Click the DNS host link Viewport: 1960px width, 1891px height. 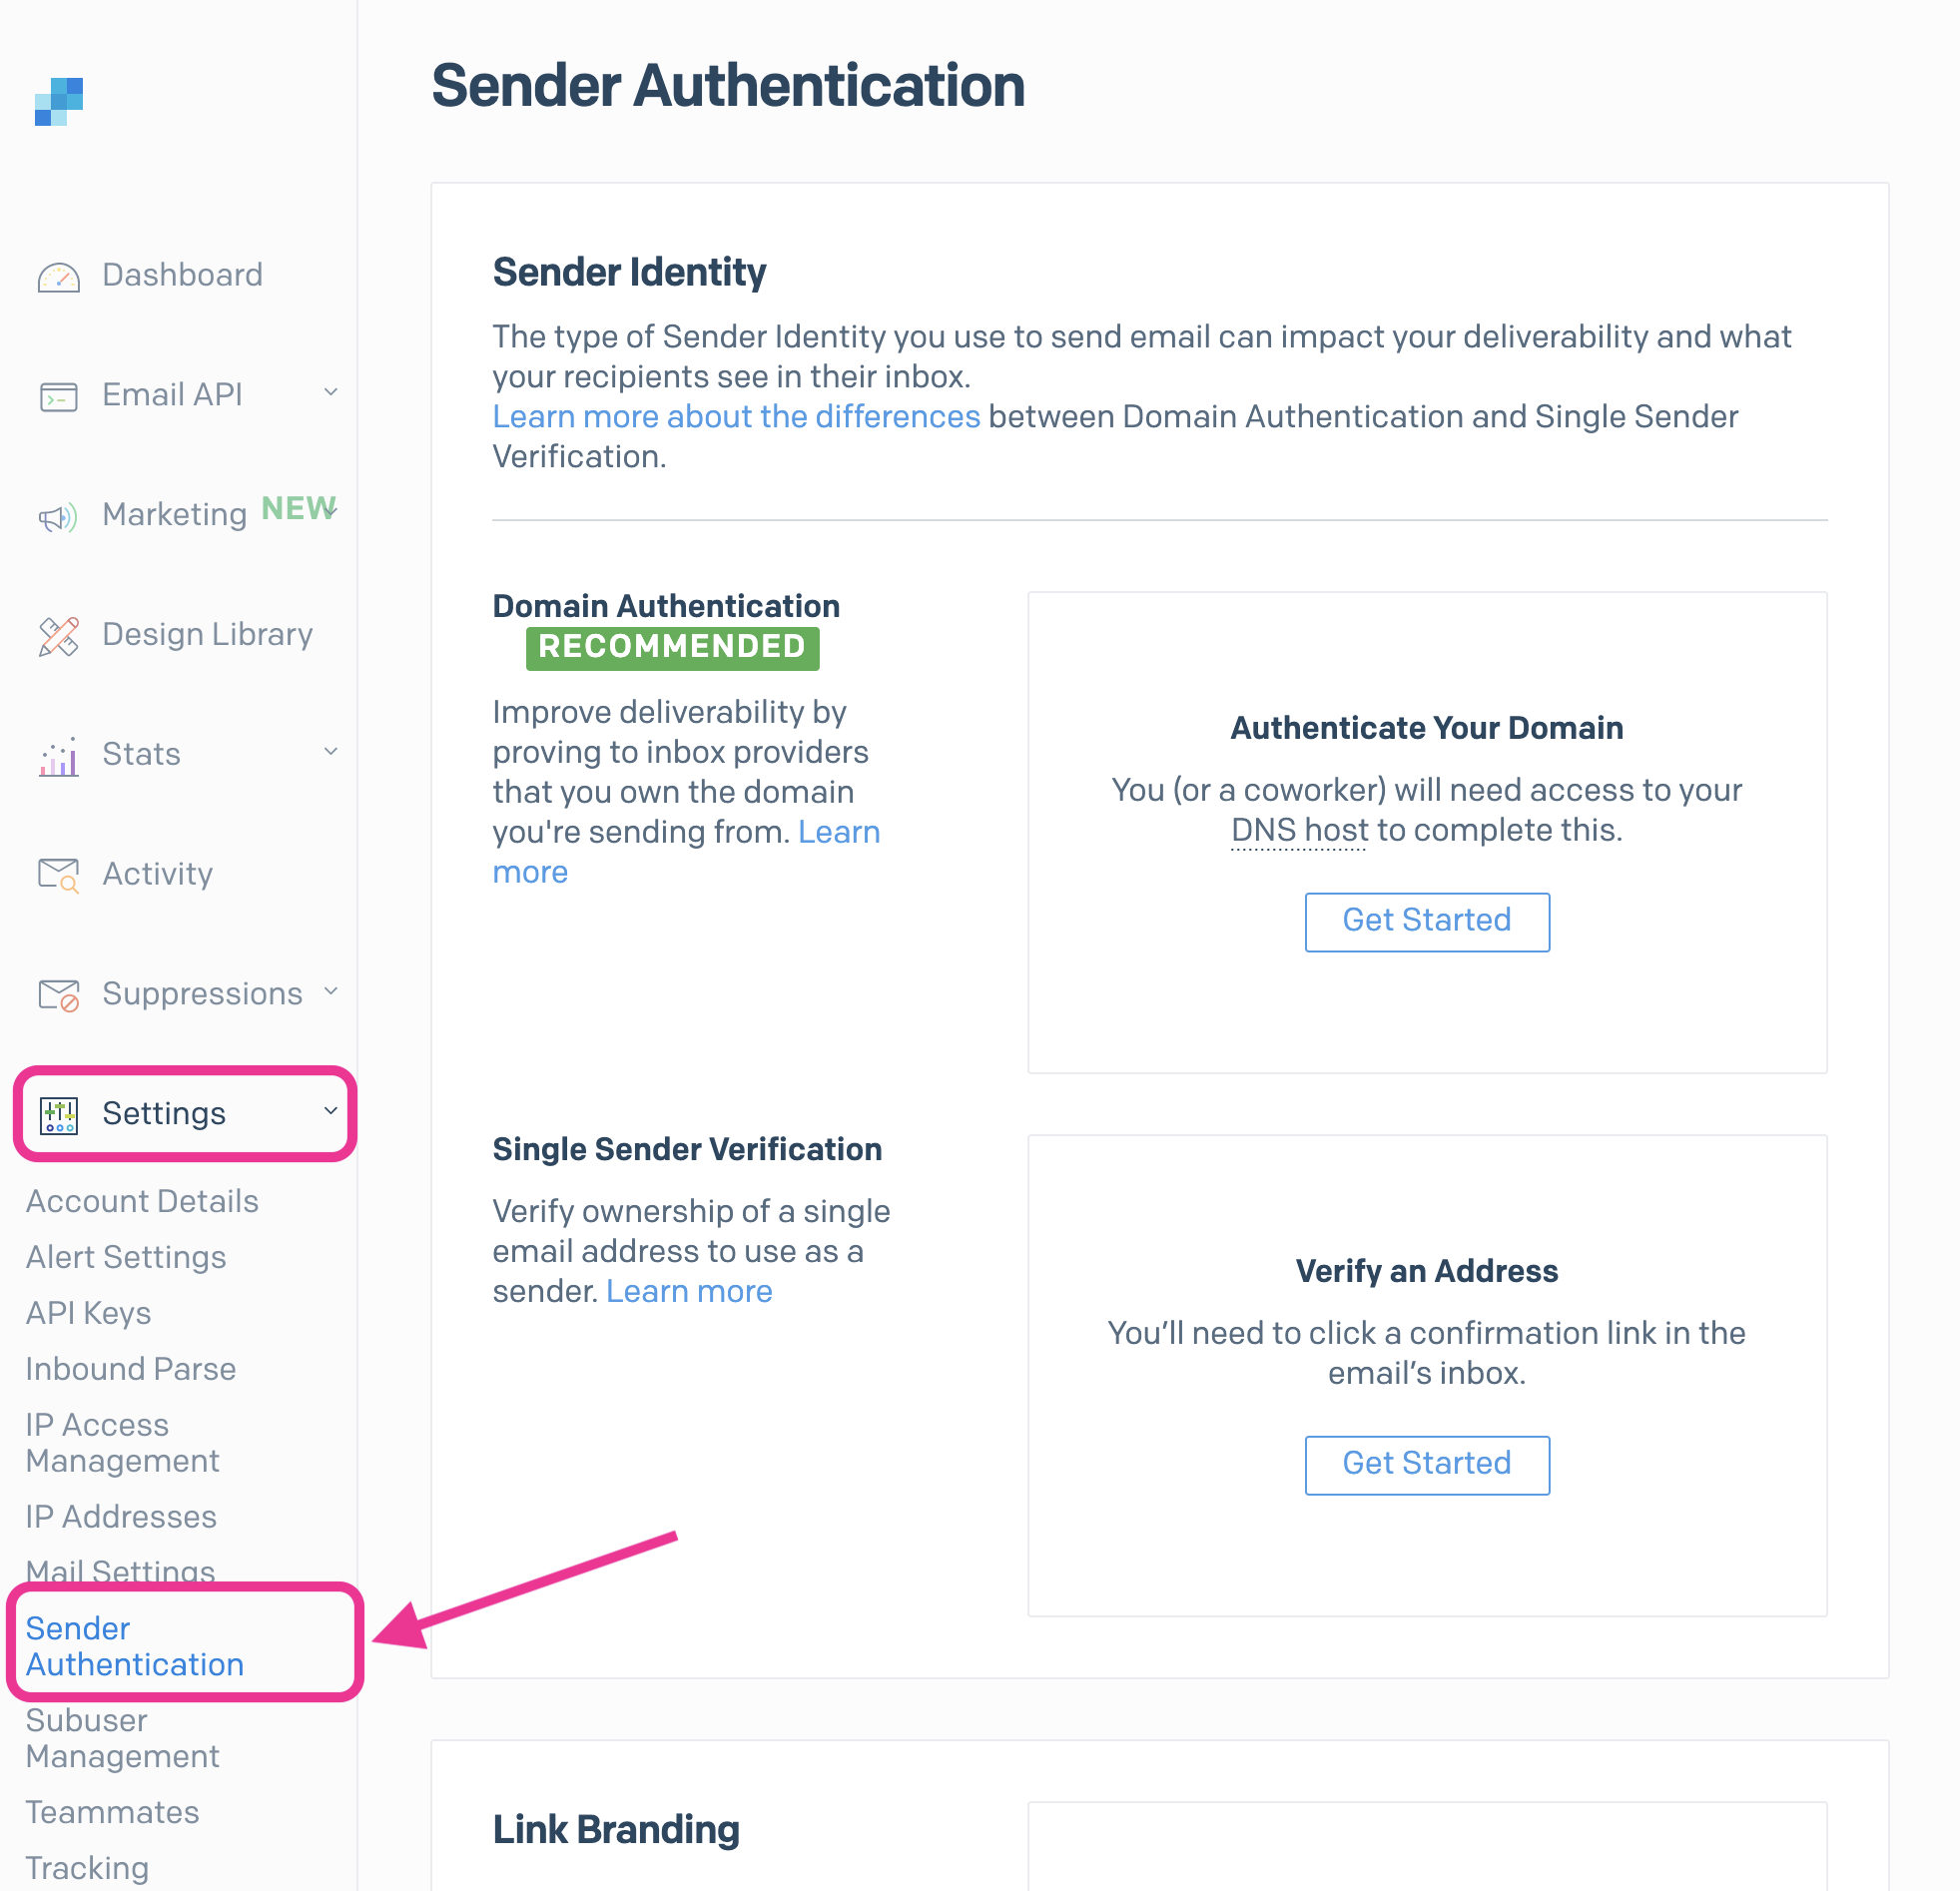[1297, 830]
